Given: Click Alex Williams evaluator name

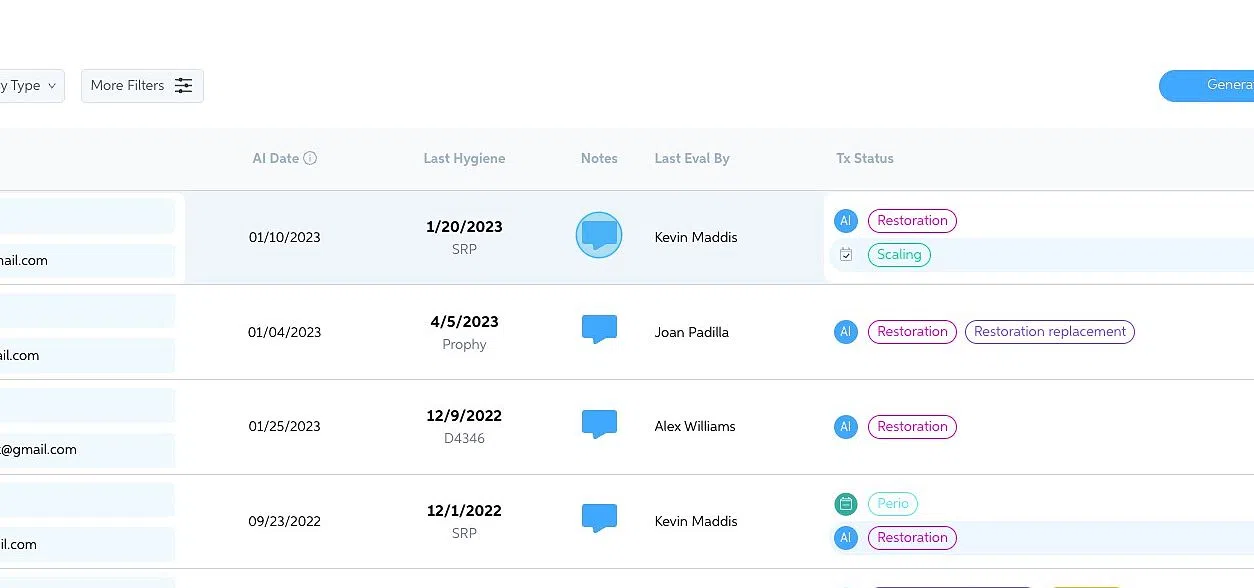Looking at the screenshot, I should pos(695,427).
